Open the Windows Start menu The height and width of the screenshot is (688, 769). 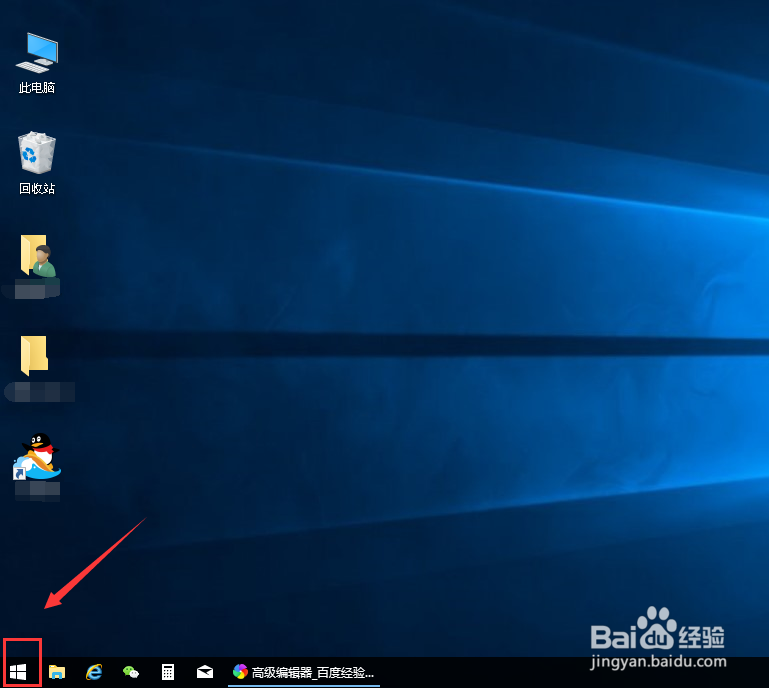18,672
